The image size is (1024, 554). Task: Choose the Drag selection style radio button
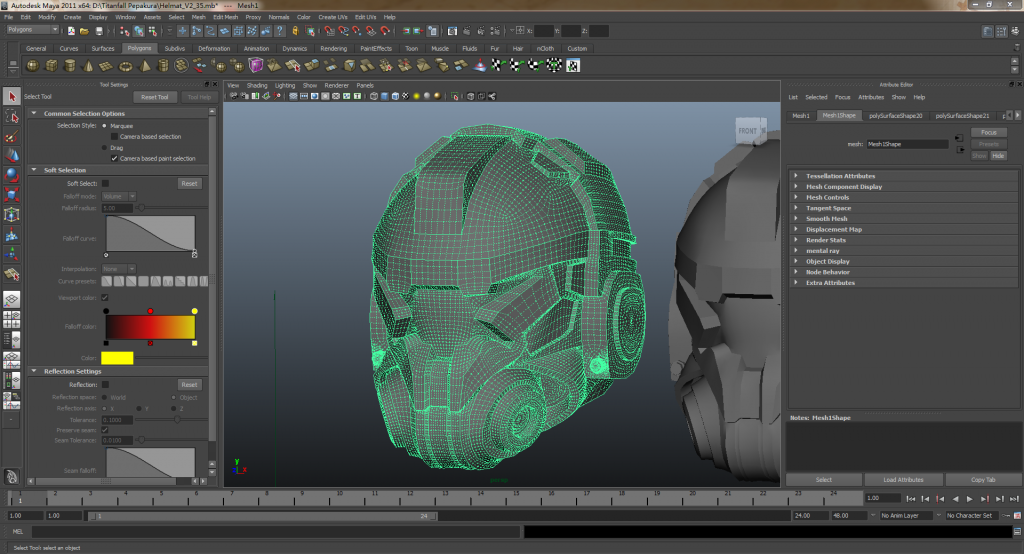click(x=105, y=147)
